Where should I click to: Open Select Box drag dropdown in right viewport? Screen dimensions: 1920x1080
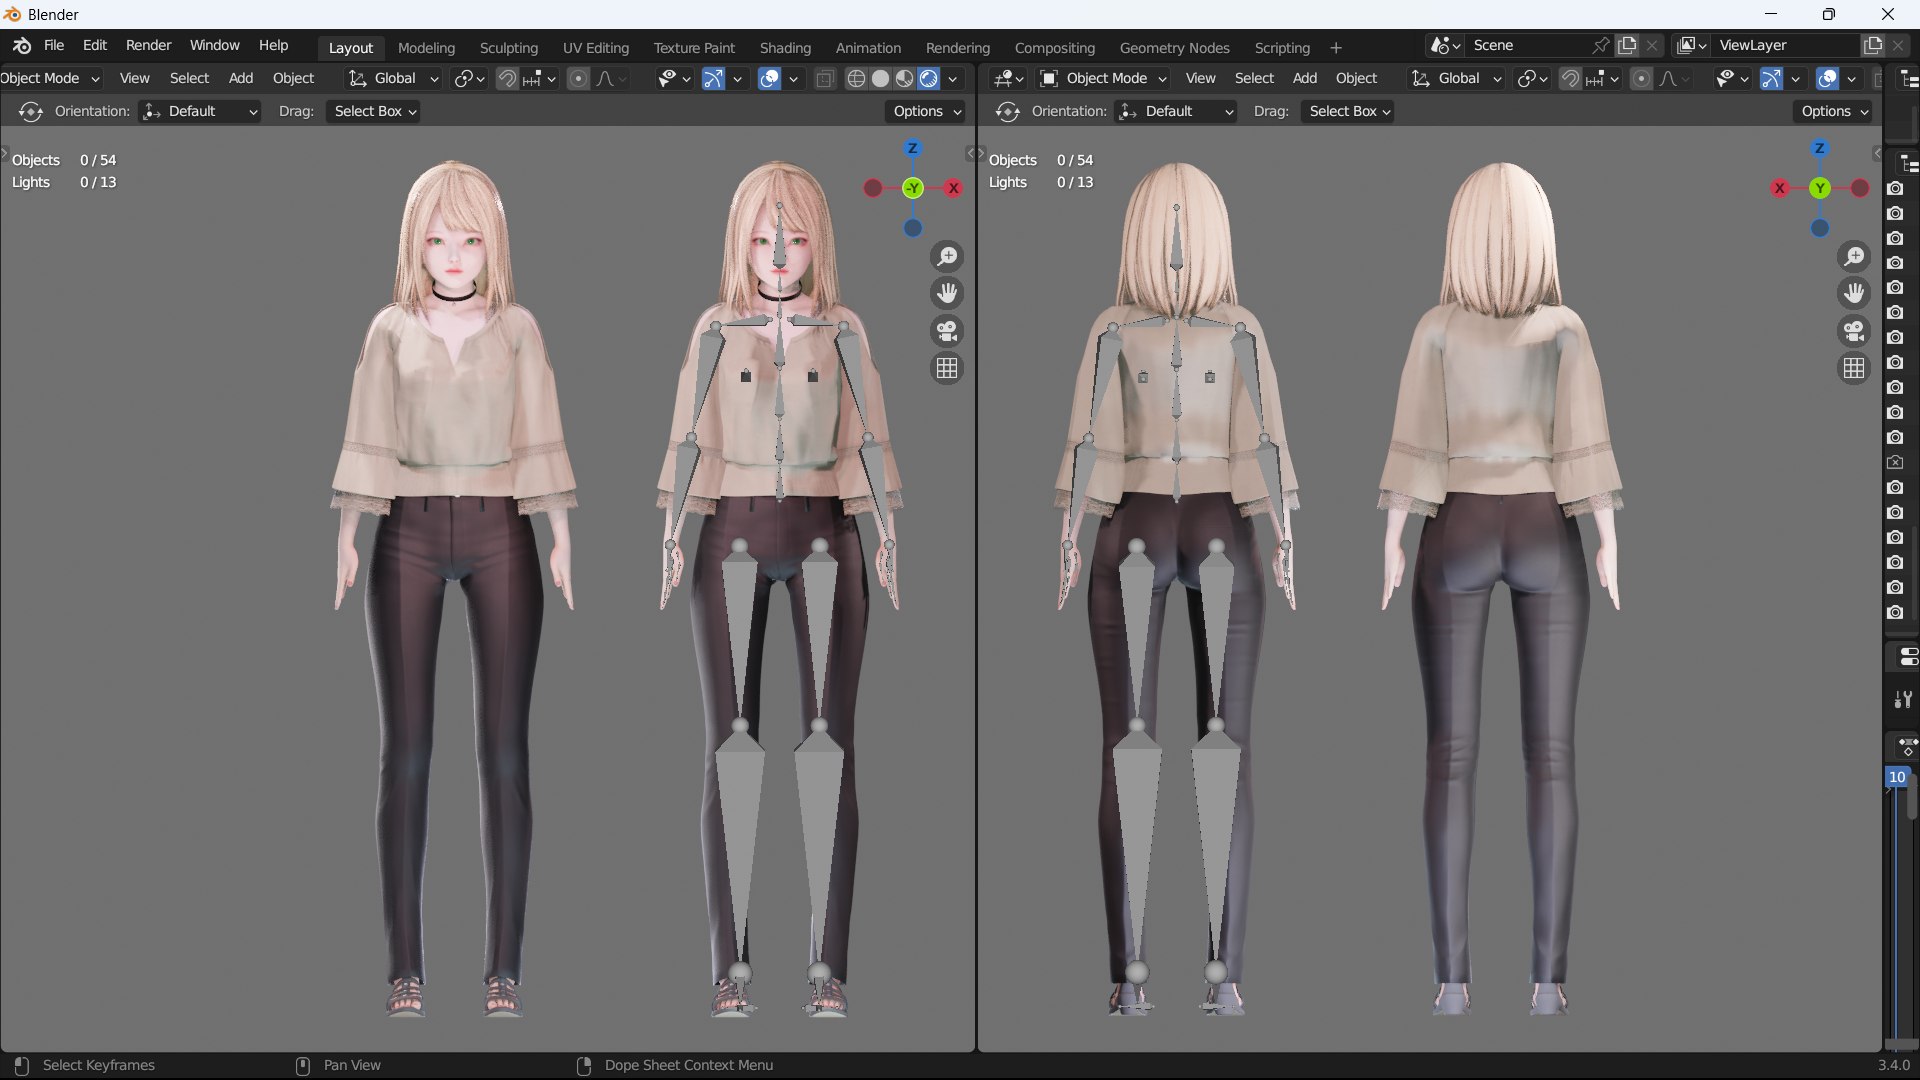point(1349,111)
